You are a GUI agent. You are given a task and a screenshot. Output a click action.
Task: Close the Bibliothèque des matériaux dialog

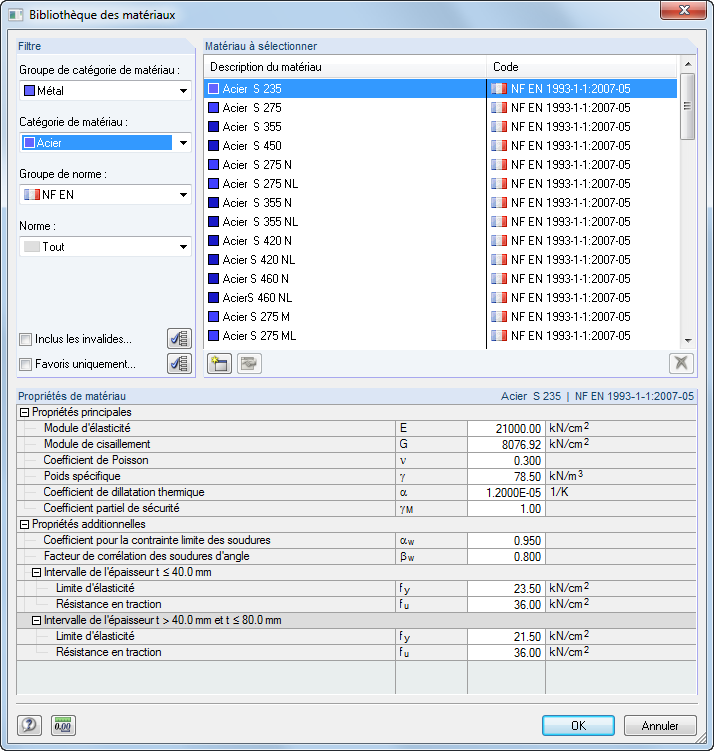(683, 11)
